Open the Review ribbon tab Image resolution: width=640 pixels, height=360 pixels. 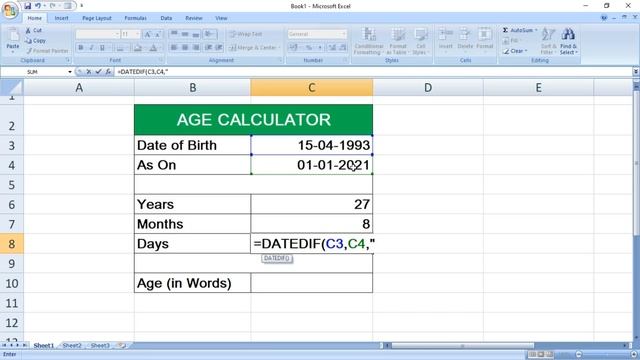point(193,18)
